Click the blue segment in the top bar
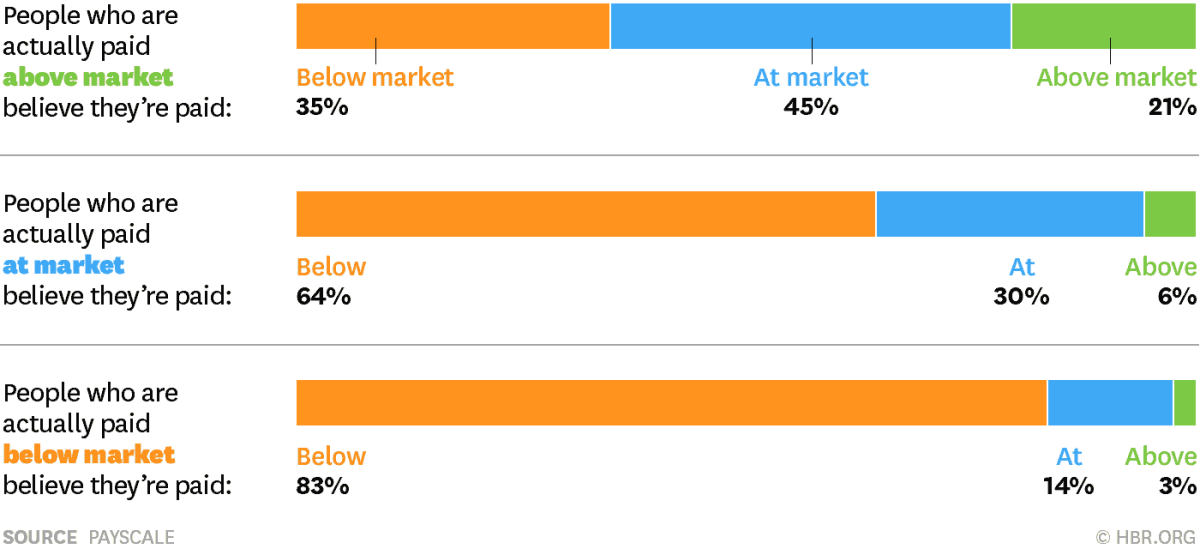The image size is (1200, 549). 810,25
